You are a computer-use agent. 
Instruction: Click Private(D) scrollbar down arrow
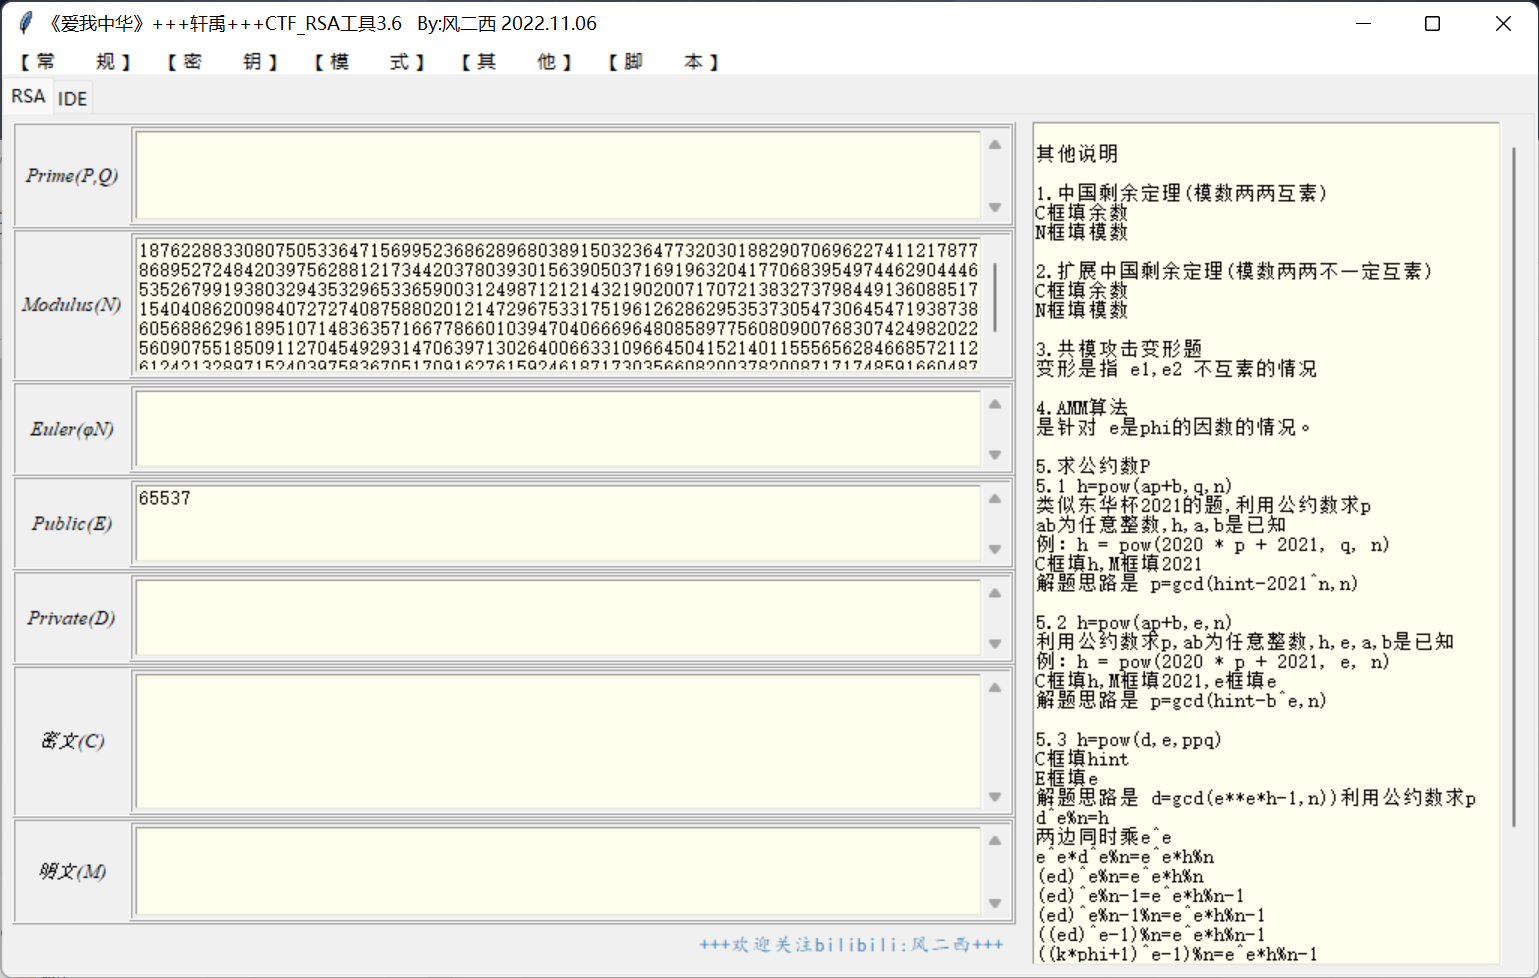(995, 644)
